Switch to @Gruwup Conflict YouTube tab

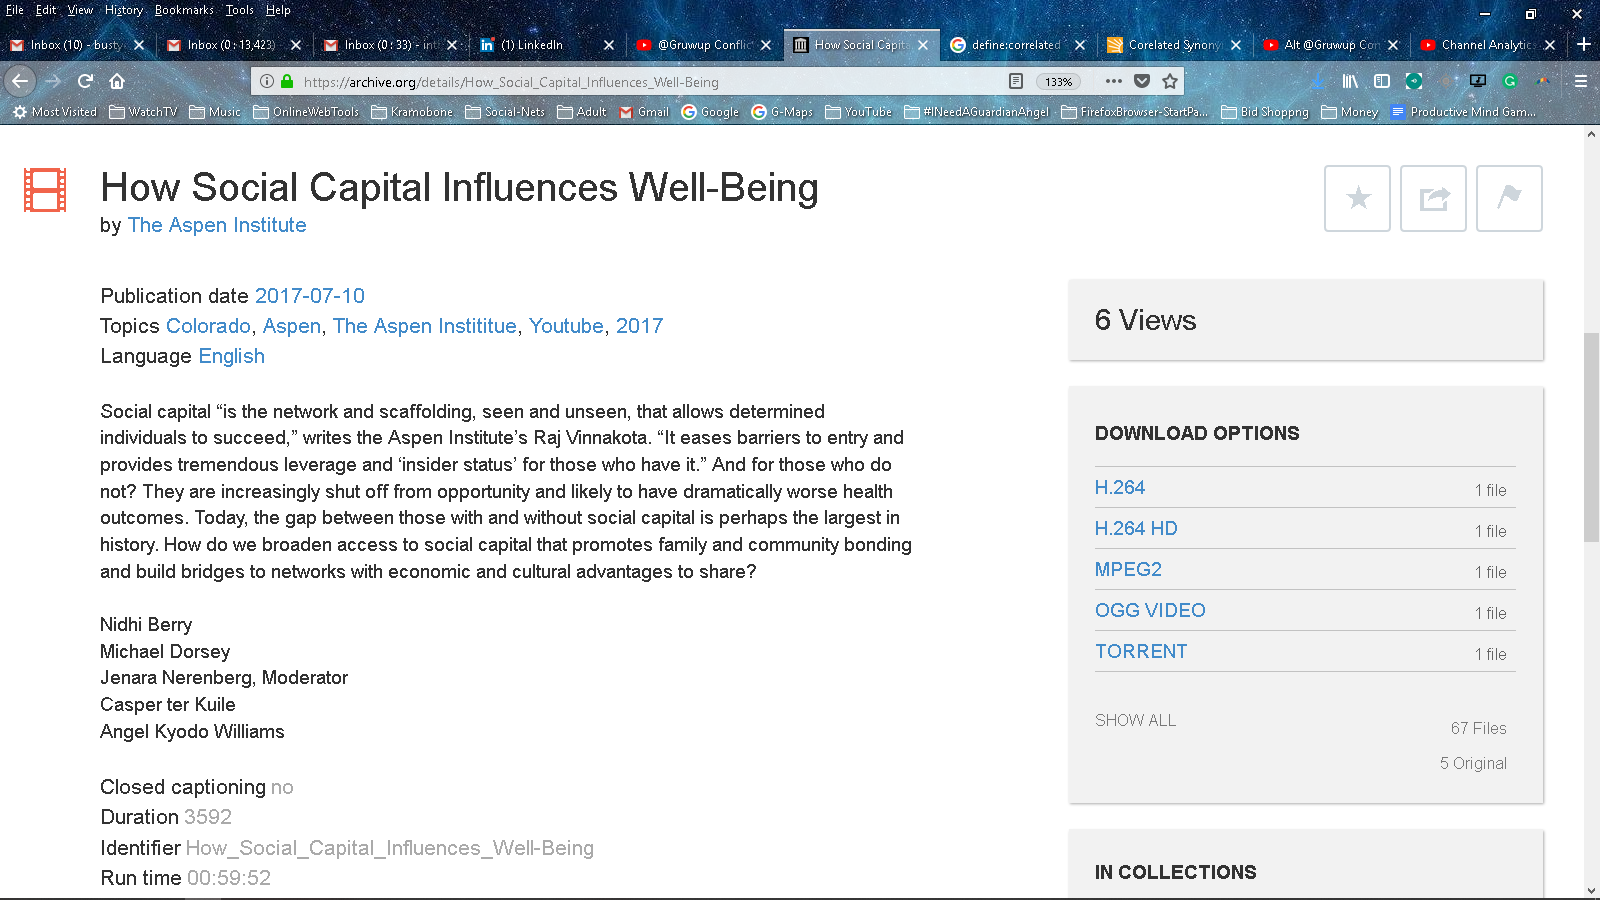(x=704, y=45)
